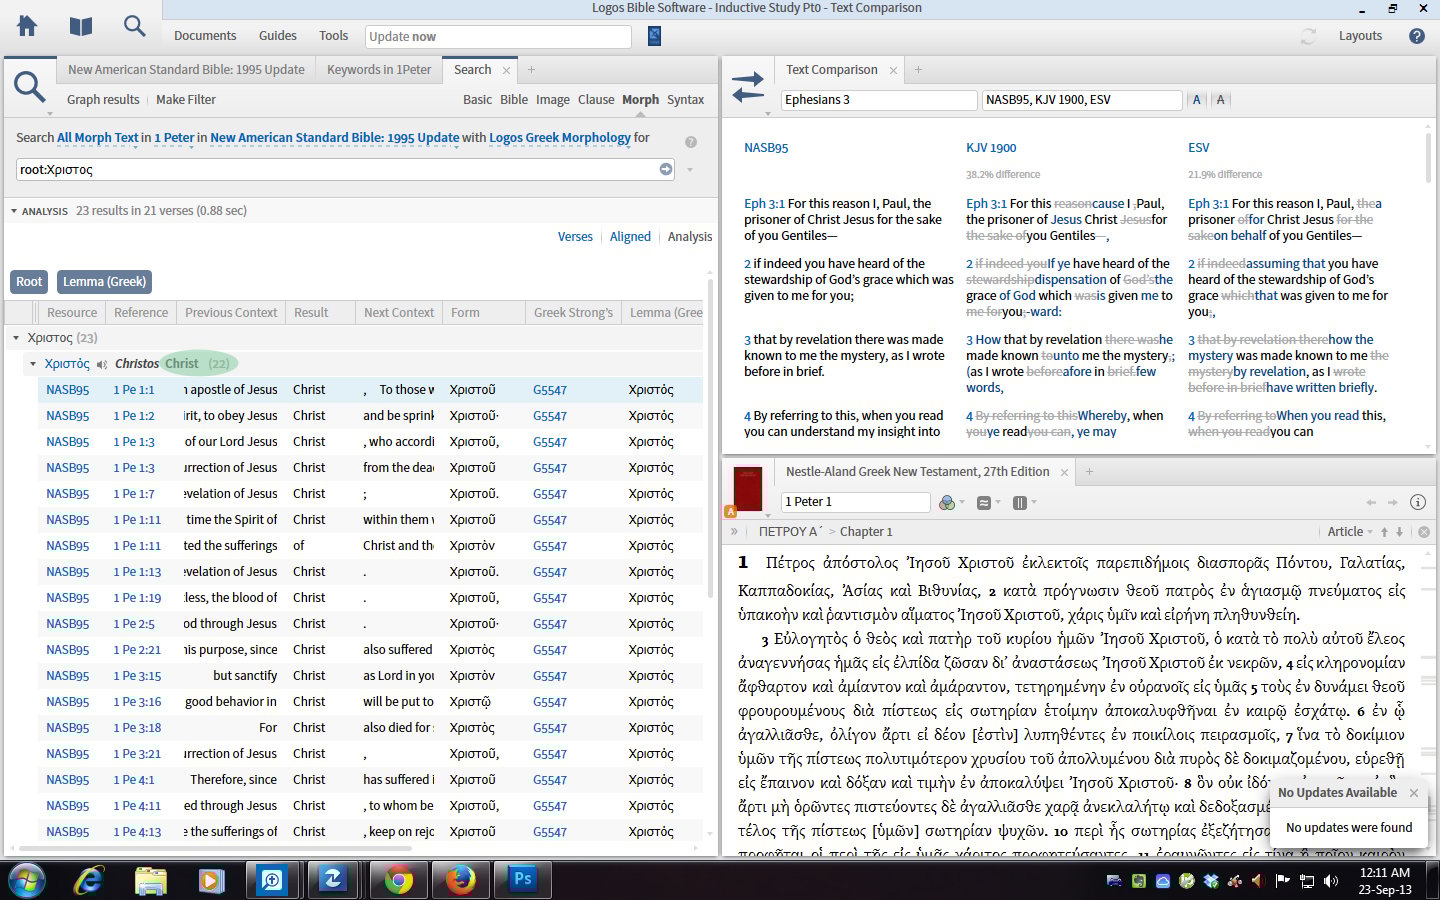
Task: Click the blue icon beside the command box
Action: click(654, 36)
